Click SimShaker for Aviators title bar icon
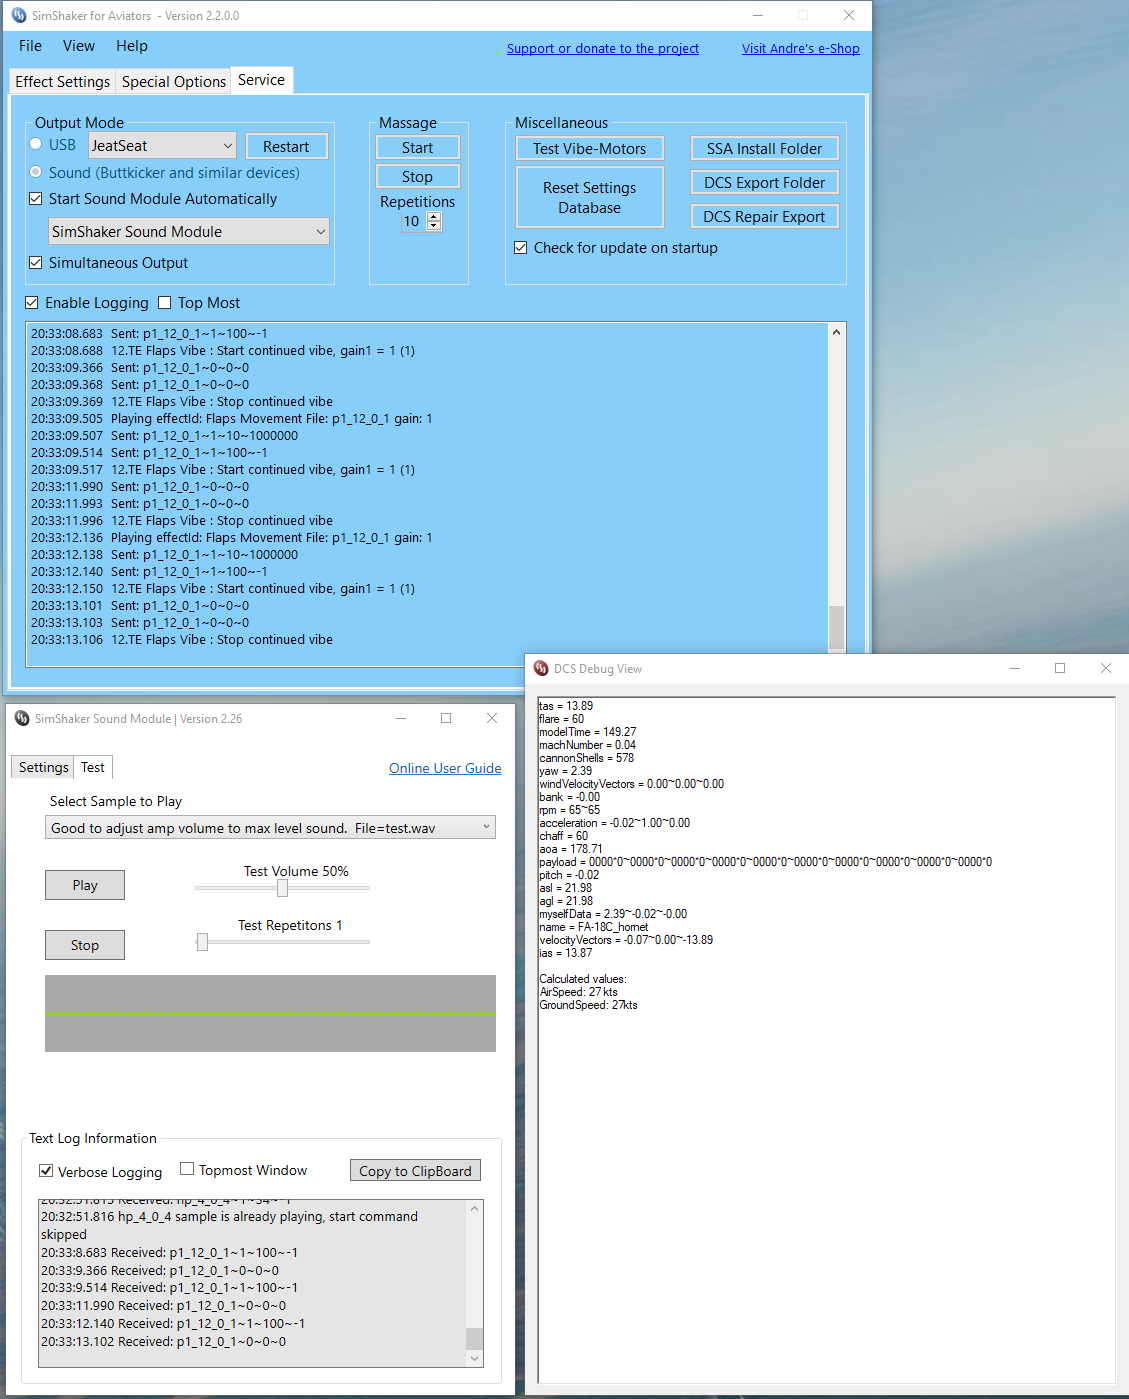The height and width of the screenshot is (1399, 1129). (x=19, y=16)
